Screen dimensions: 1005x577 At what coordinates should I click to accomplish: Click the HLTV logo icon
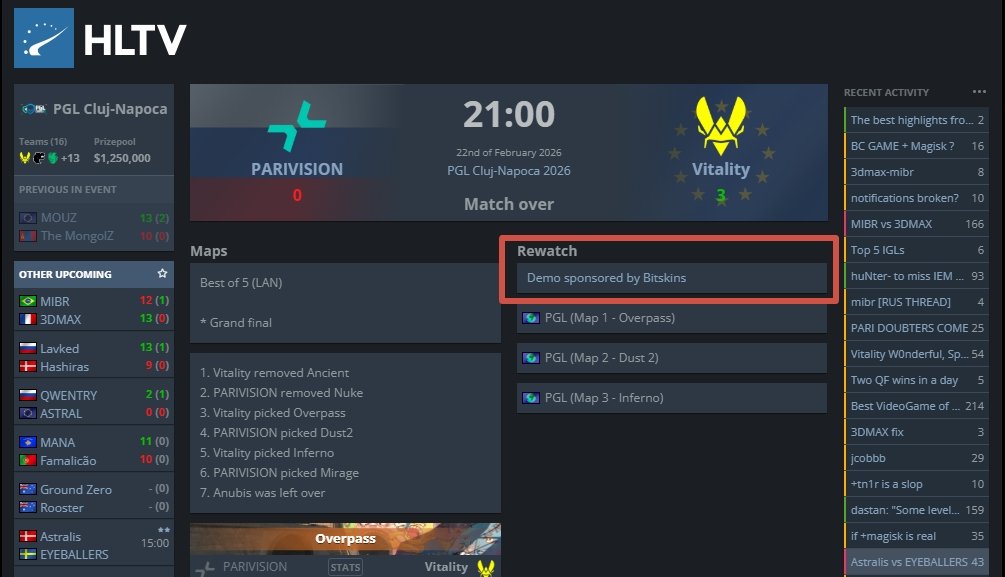44,38
